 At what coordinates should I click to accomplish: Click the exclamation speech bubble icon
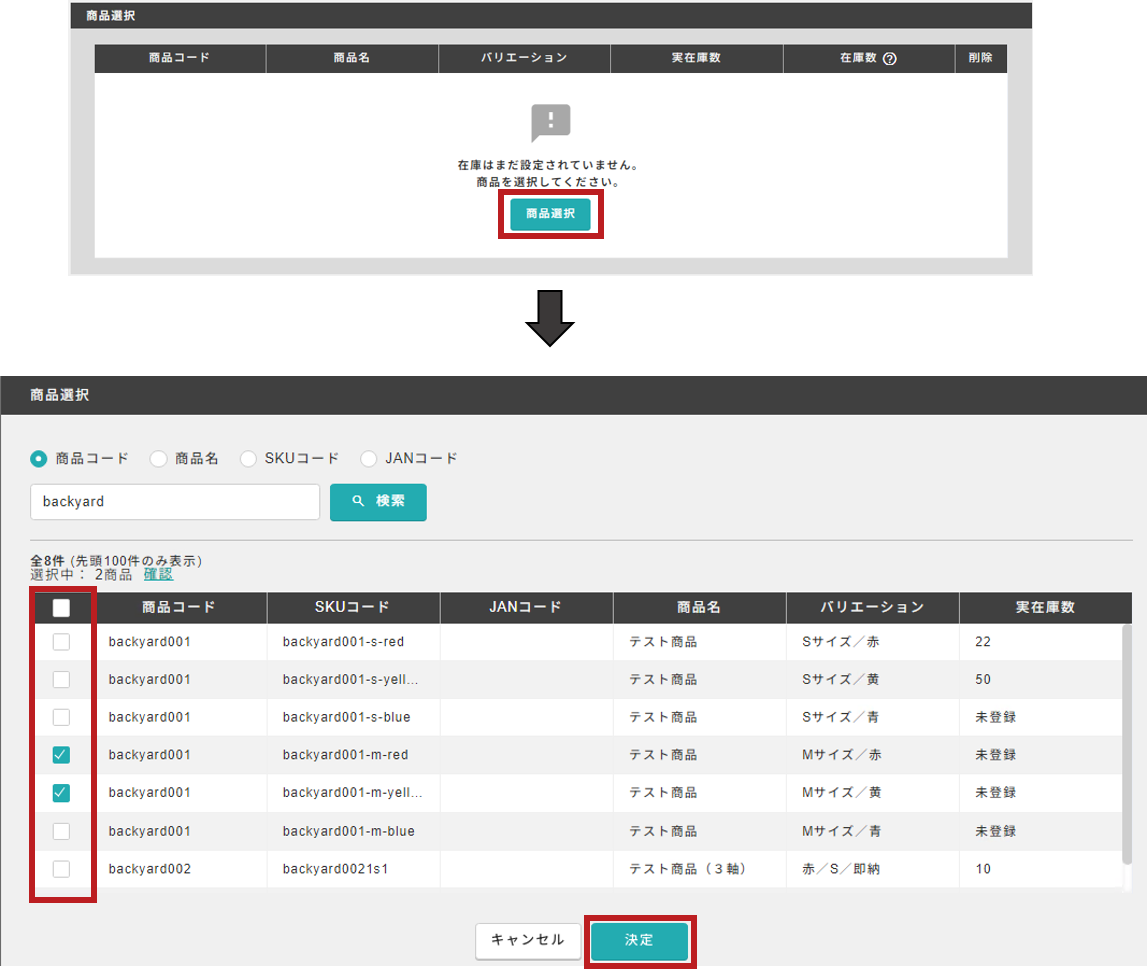550,122
